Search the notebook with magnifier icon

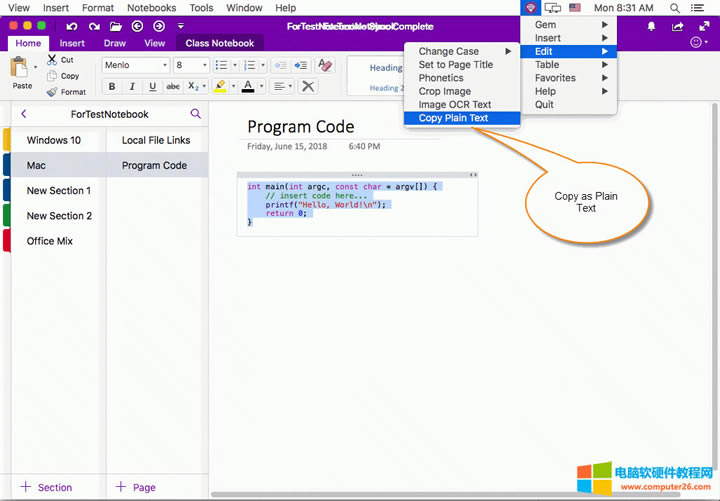[x=195, y=114]
